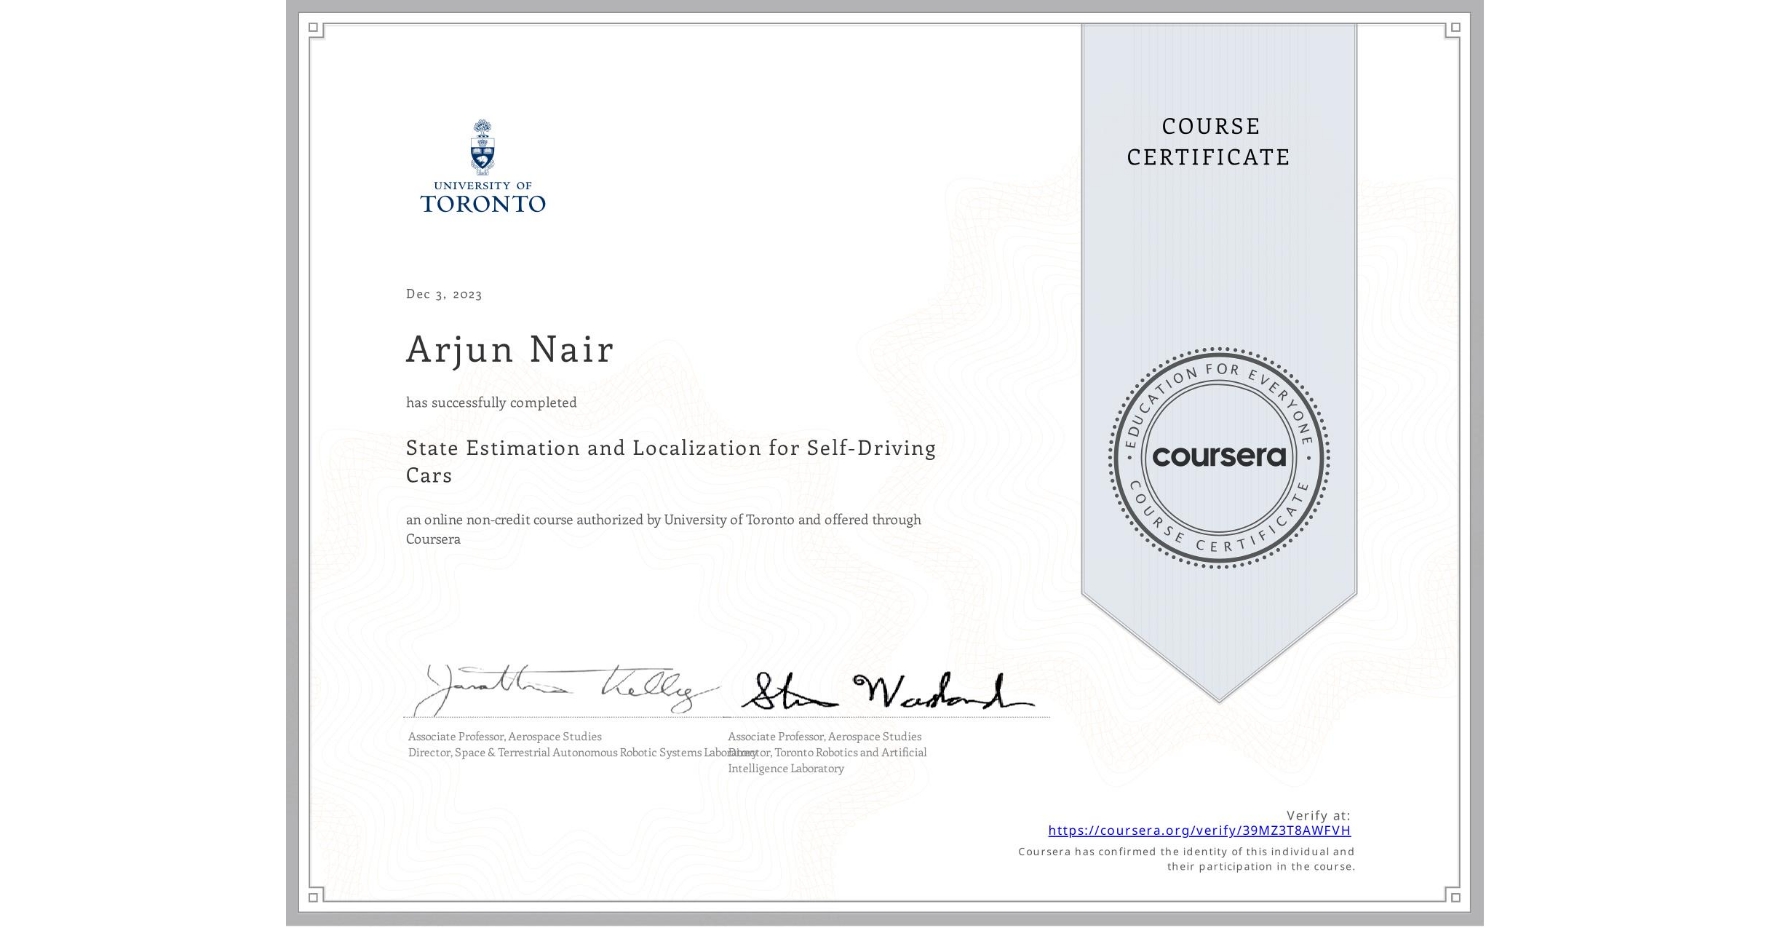Select the UNIVERSITY OF TORONTO wordmark
The height and width of the screenshot is (928, 1772).
tap(484, 197)
